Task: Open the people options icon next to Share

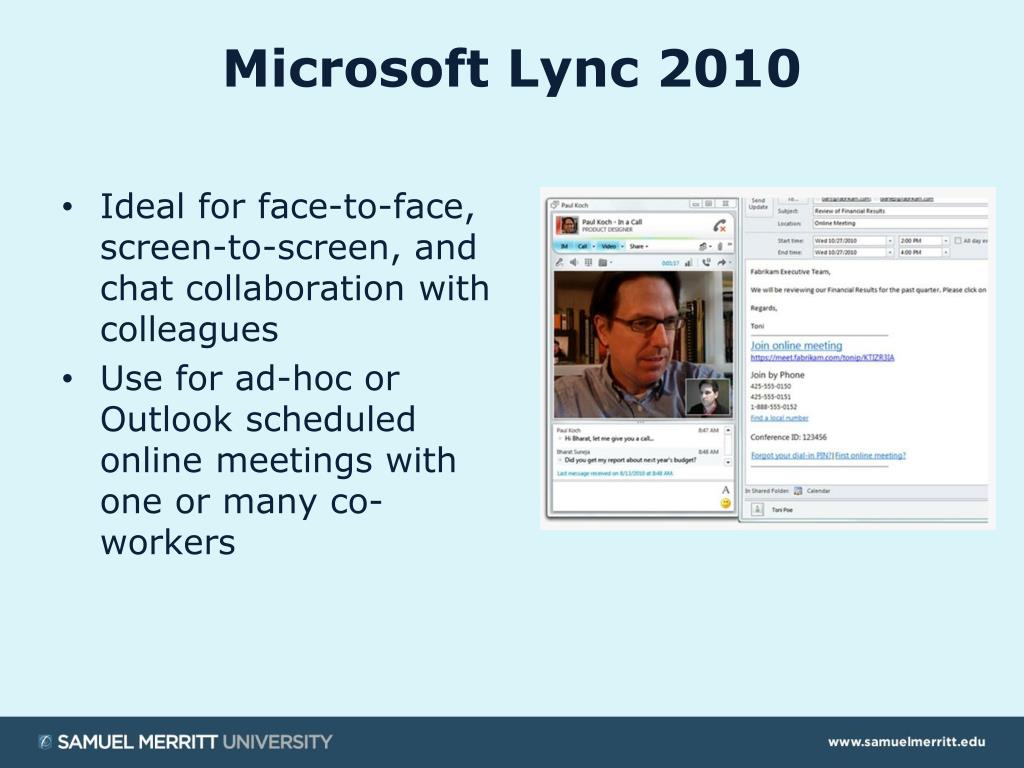Action: [x=704, y=246]
